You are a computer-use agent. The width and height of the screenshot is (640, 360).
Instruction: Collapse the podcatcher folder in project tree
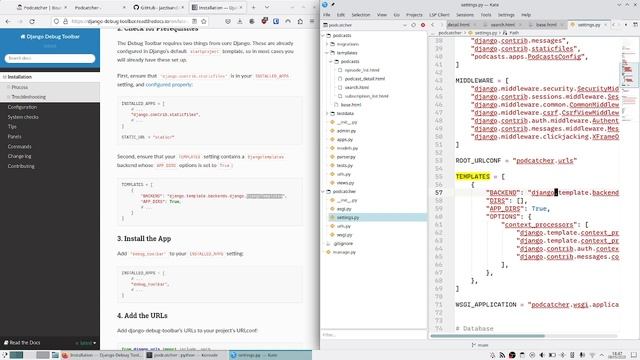pyautogui.click(x=324, y=191)
